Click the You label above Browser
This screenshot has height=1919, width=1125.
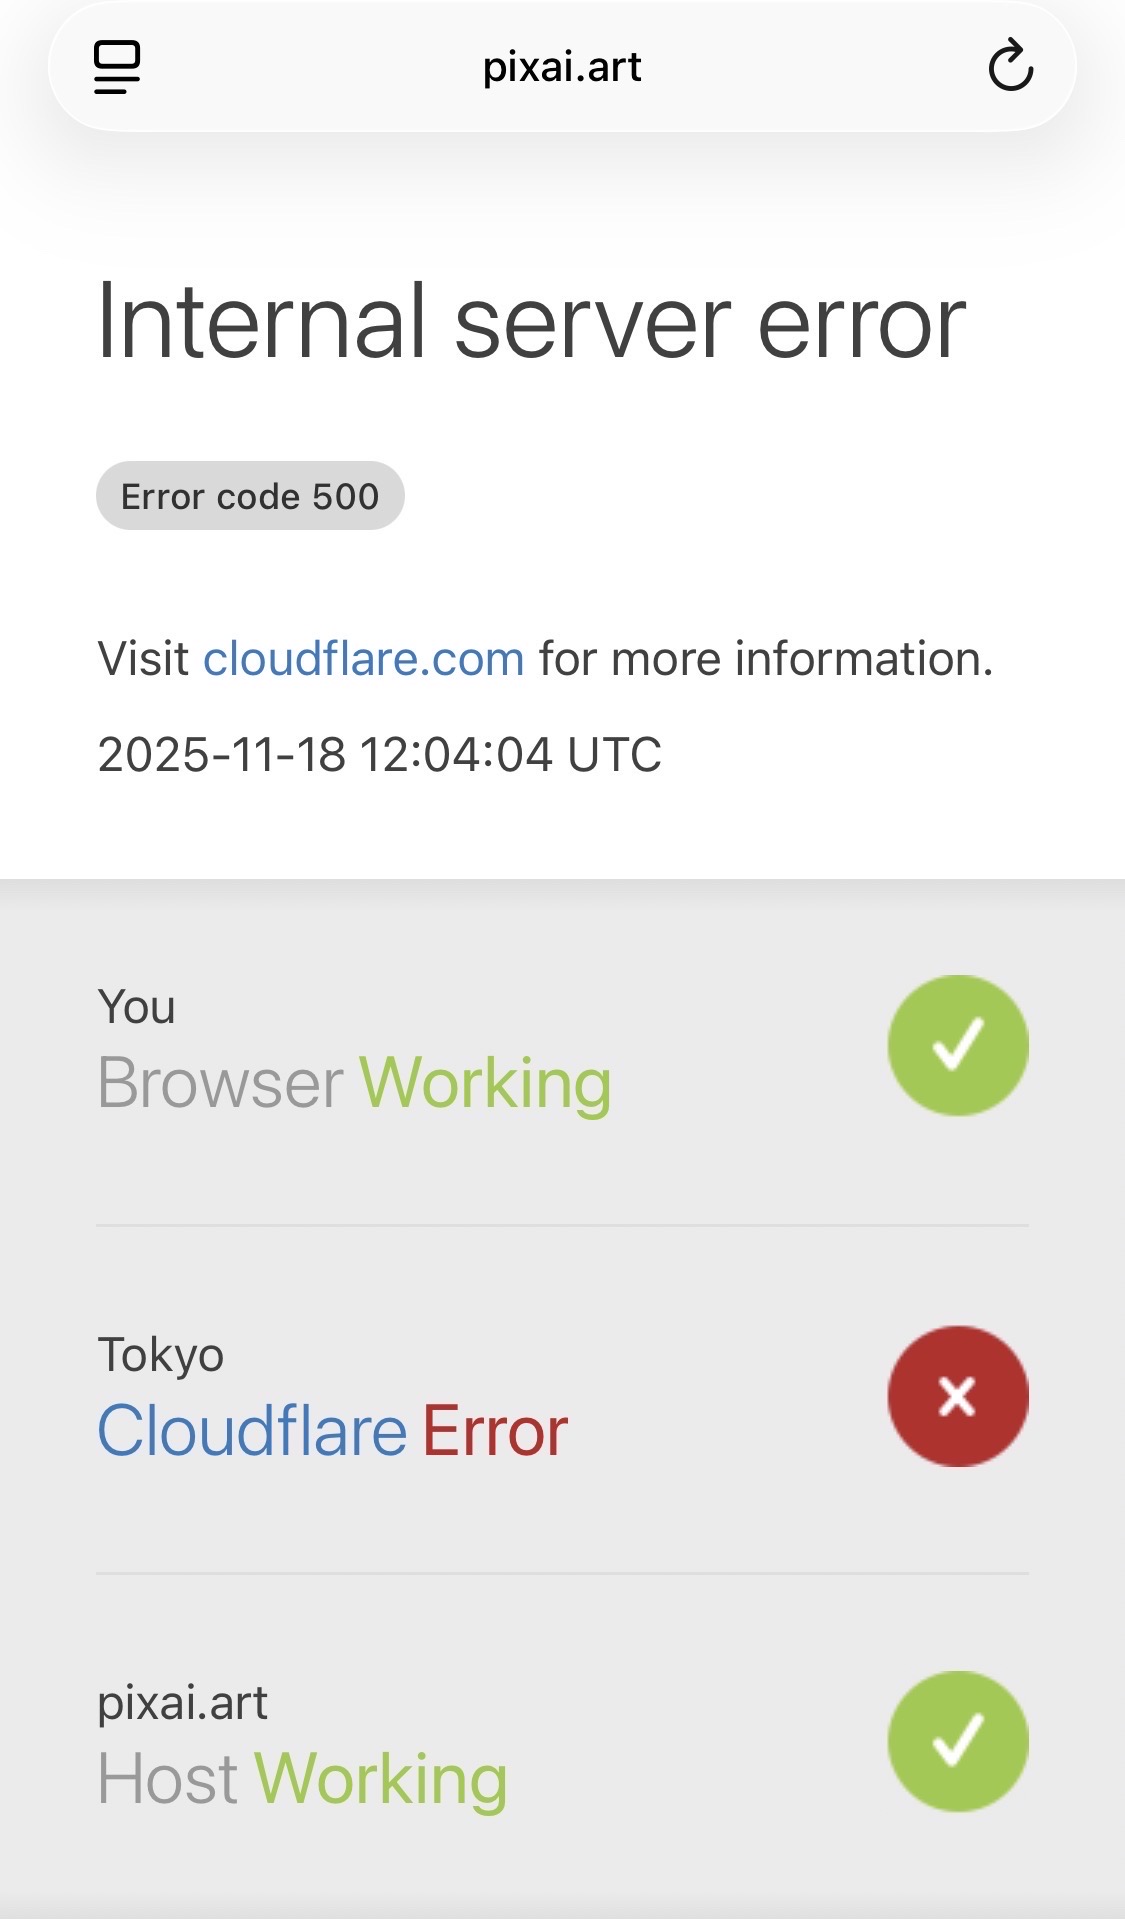pyautogui.click(x=136, y=1007)
